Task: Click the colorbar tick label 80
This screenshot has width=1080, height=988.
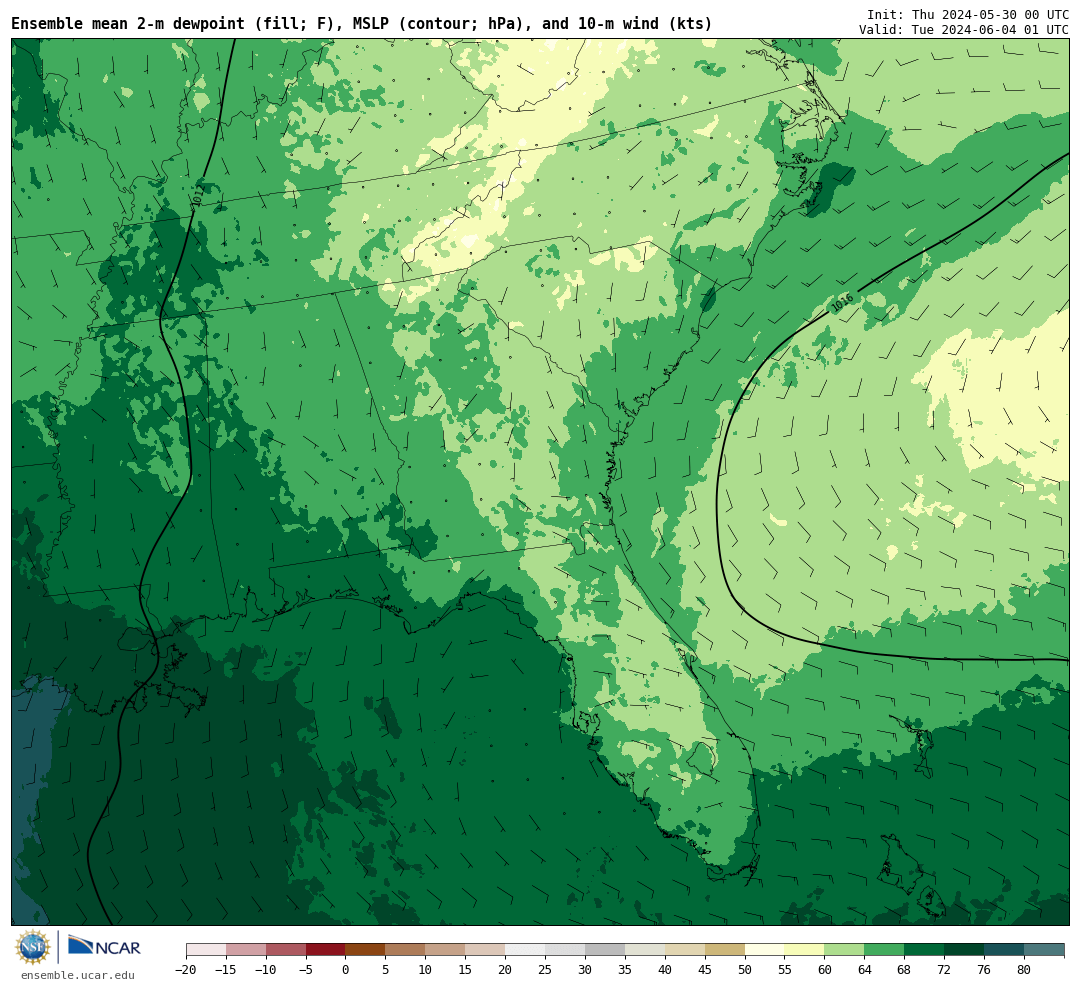Action: (x=1024, y=970)
